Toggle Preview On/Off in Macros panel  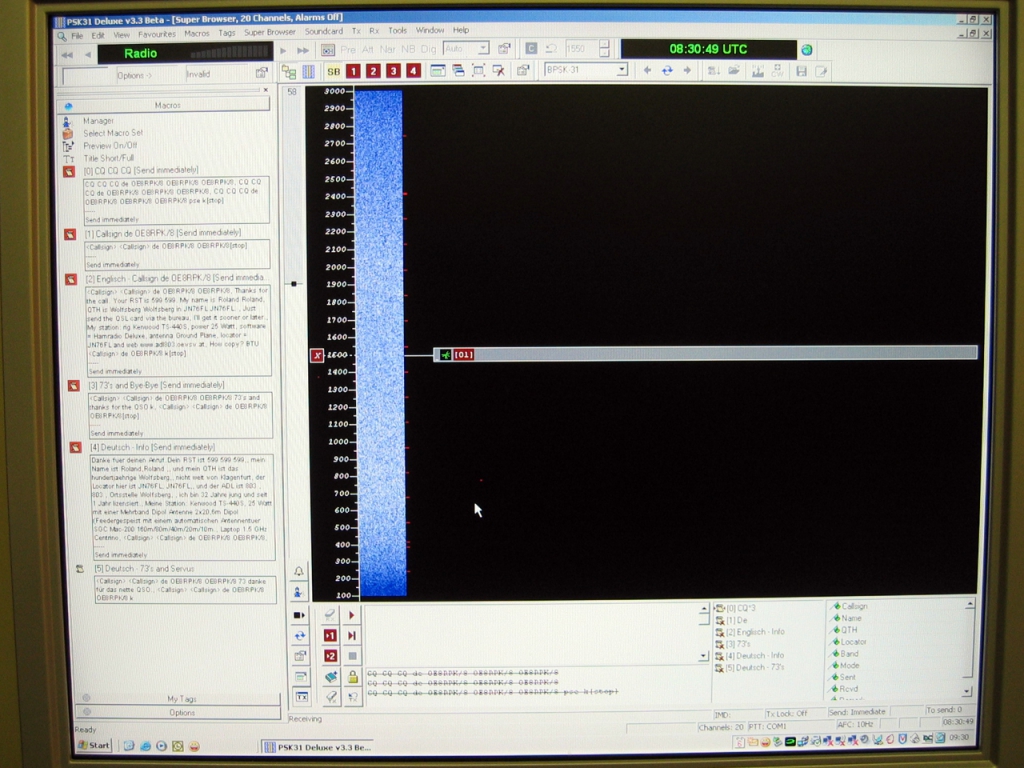(111, 145)
